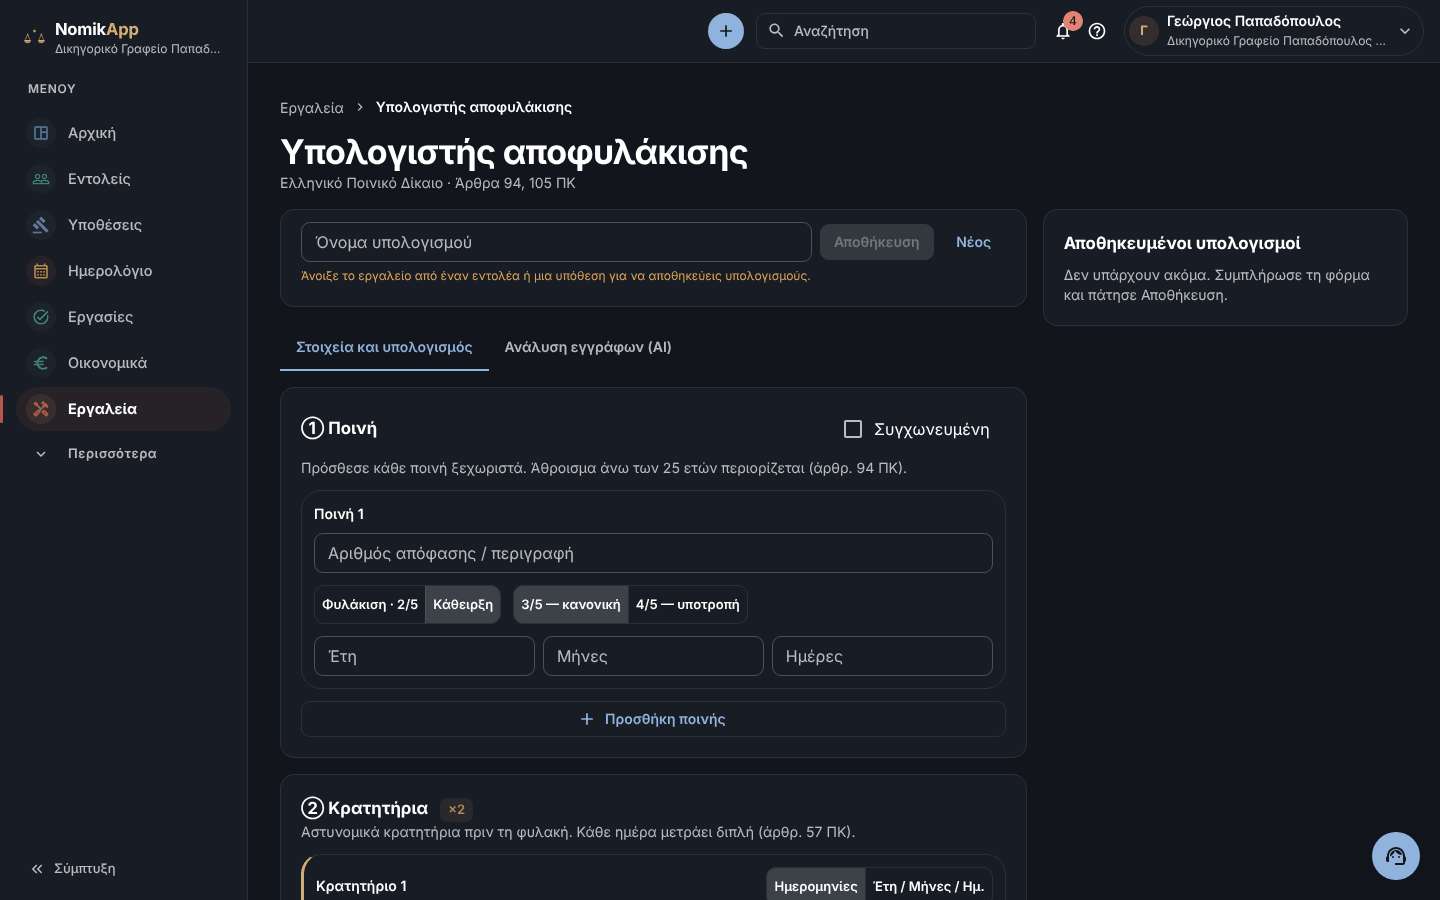Viewport: 1440px width, 900px height.
Task: Select Εργαλεία tools icon in sidebar
Action: [41, 409]
